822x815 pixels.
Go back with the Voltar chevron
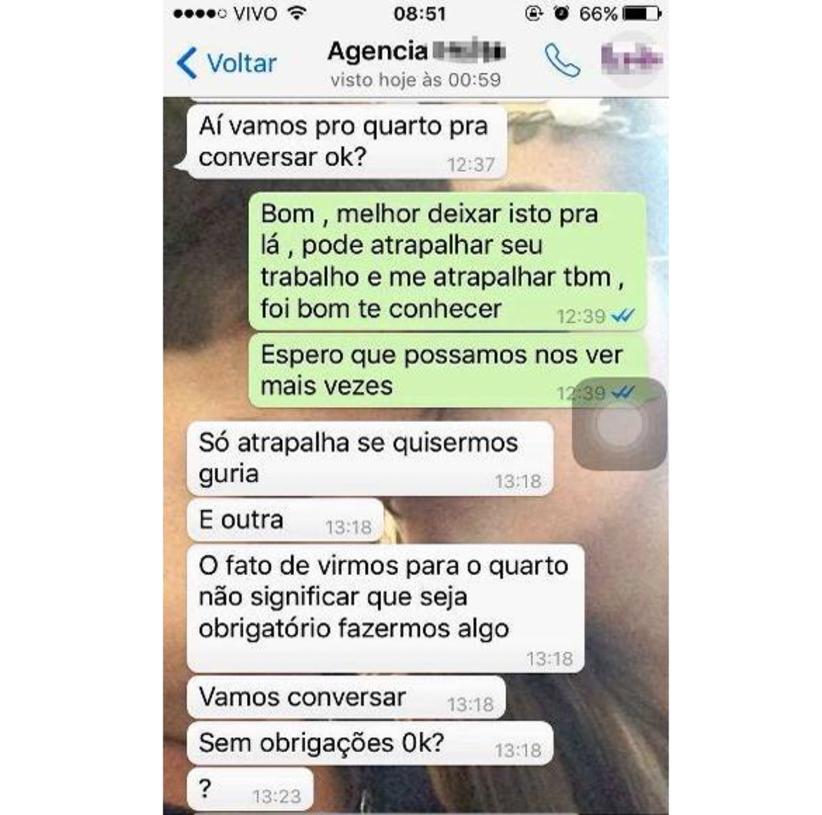click(187, 63)
